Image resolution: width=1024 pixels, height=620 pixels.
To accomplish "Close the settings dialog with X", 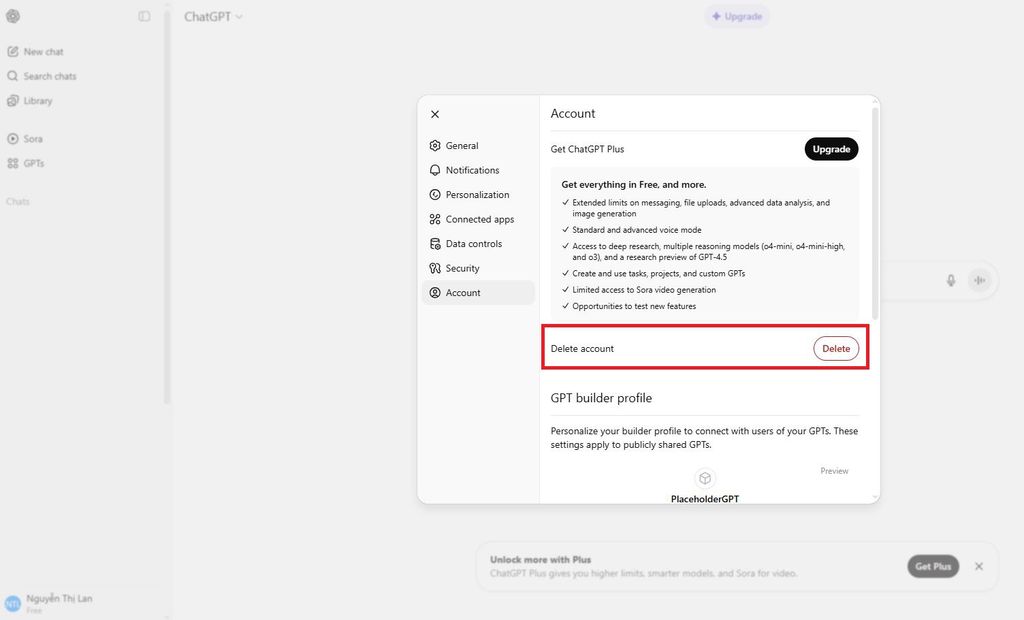I will [435, 114].
